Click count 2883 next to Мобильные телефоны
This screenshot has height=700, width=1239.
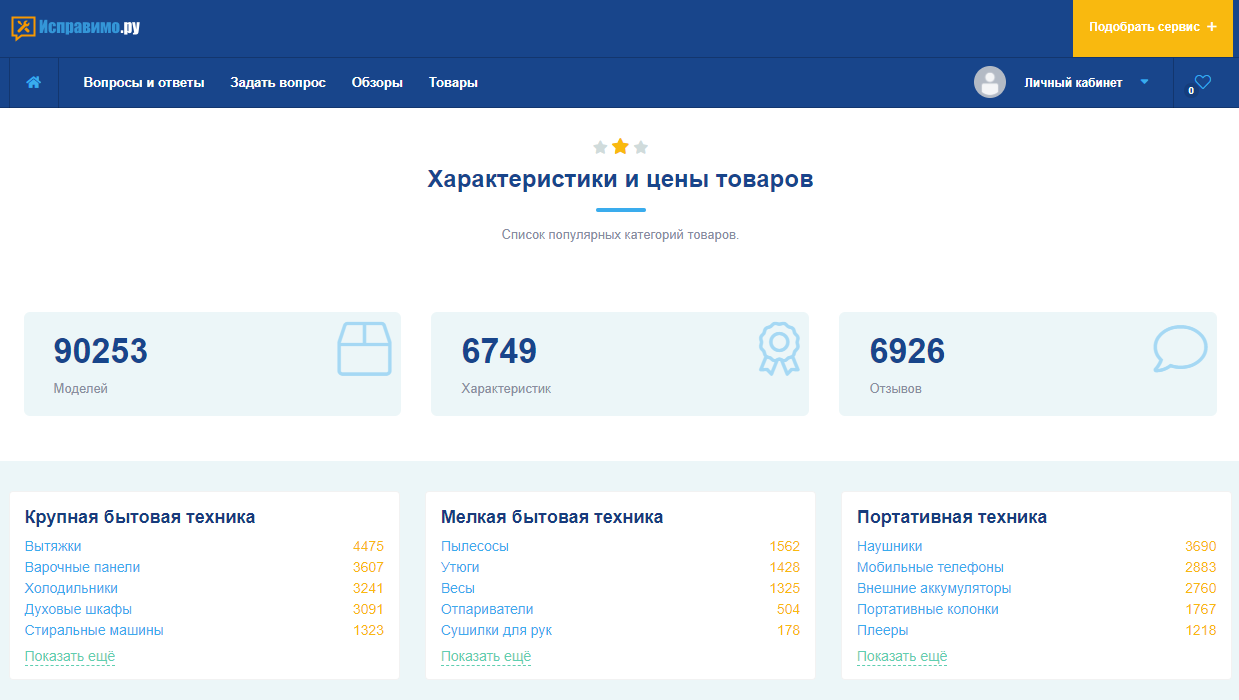1200,567
